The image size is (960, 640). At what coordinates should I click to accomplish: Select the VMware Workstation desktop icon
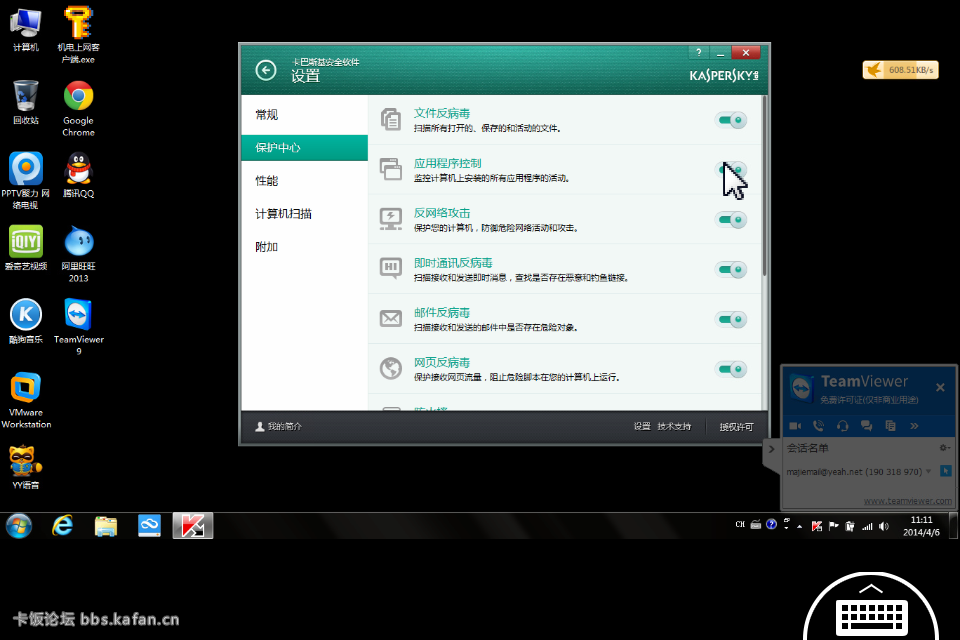tap(26, 400)
